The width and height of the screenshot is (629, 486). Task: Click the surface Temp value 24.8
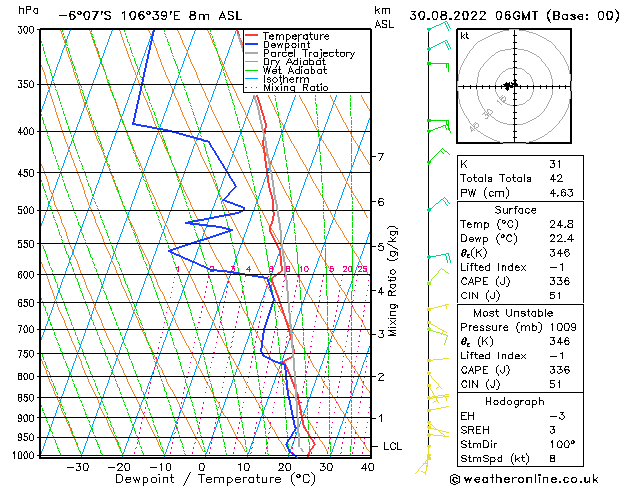click(561, 224)
